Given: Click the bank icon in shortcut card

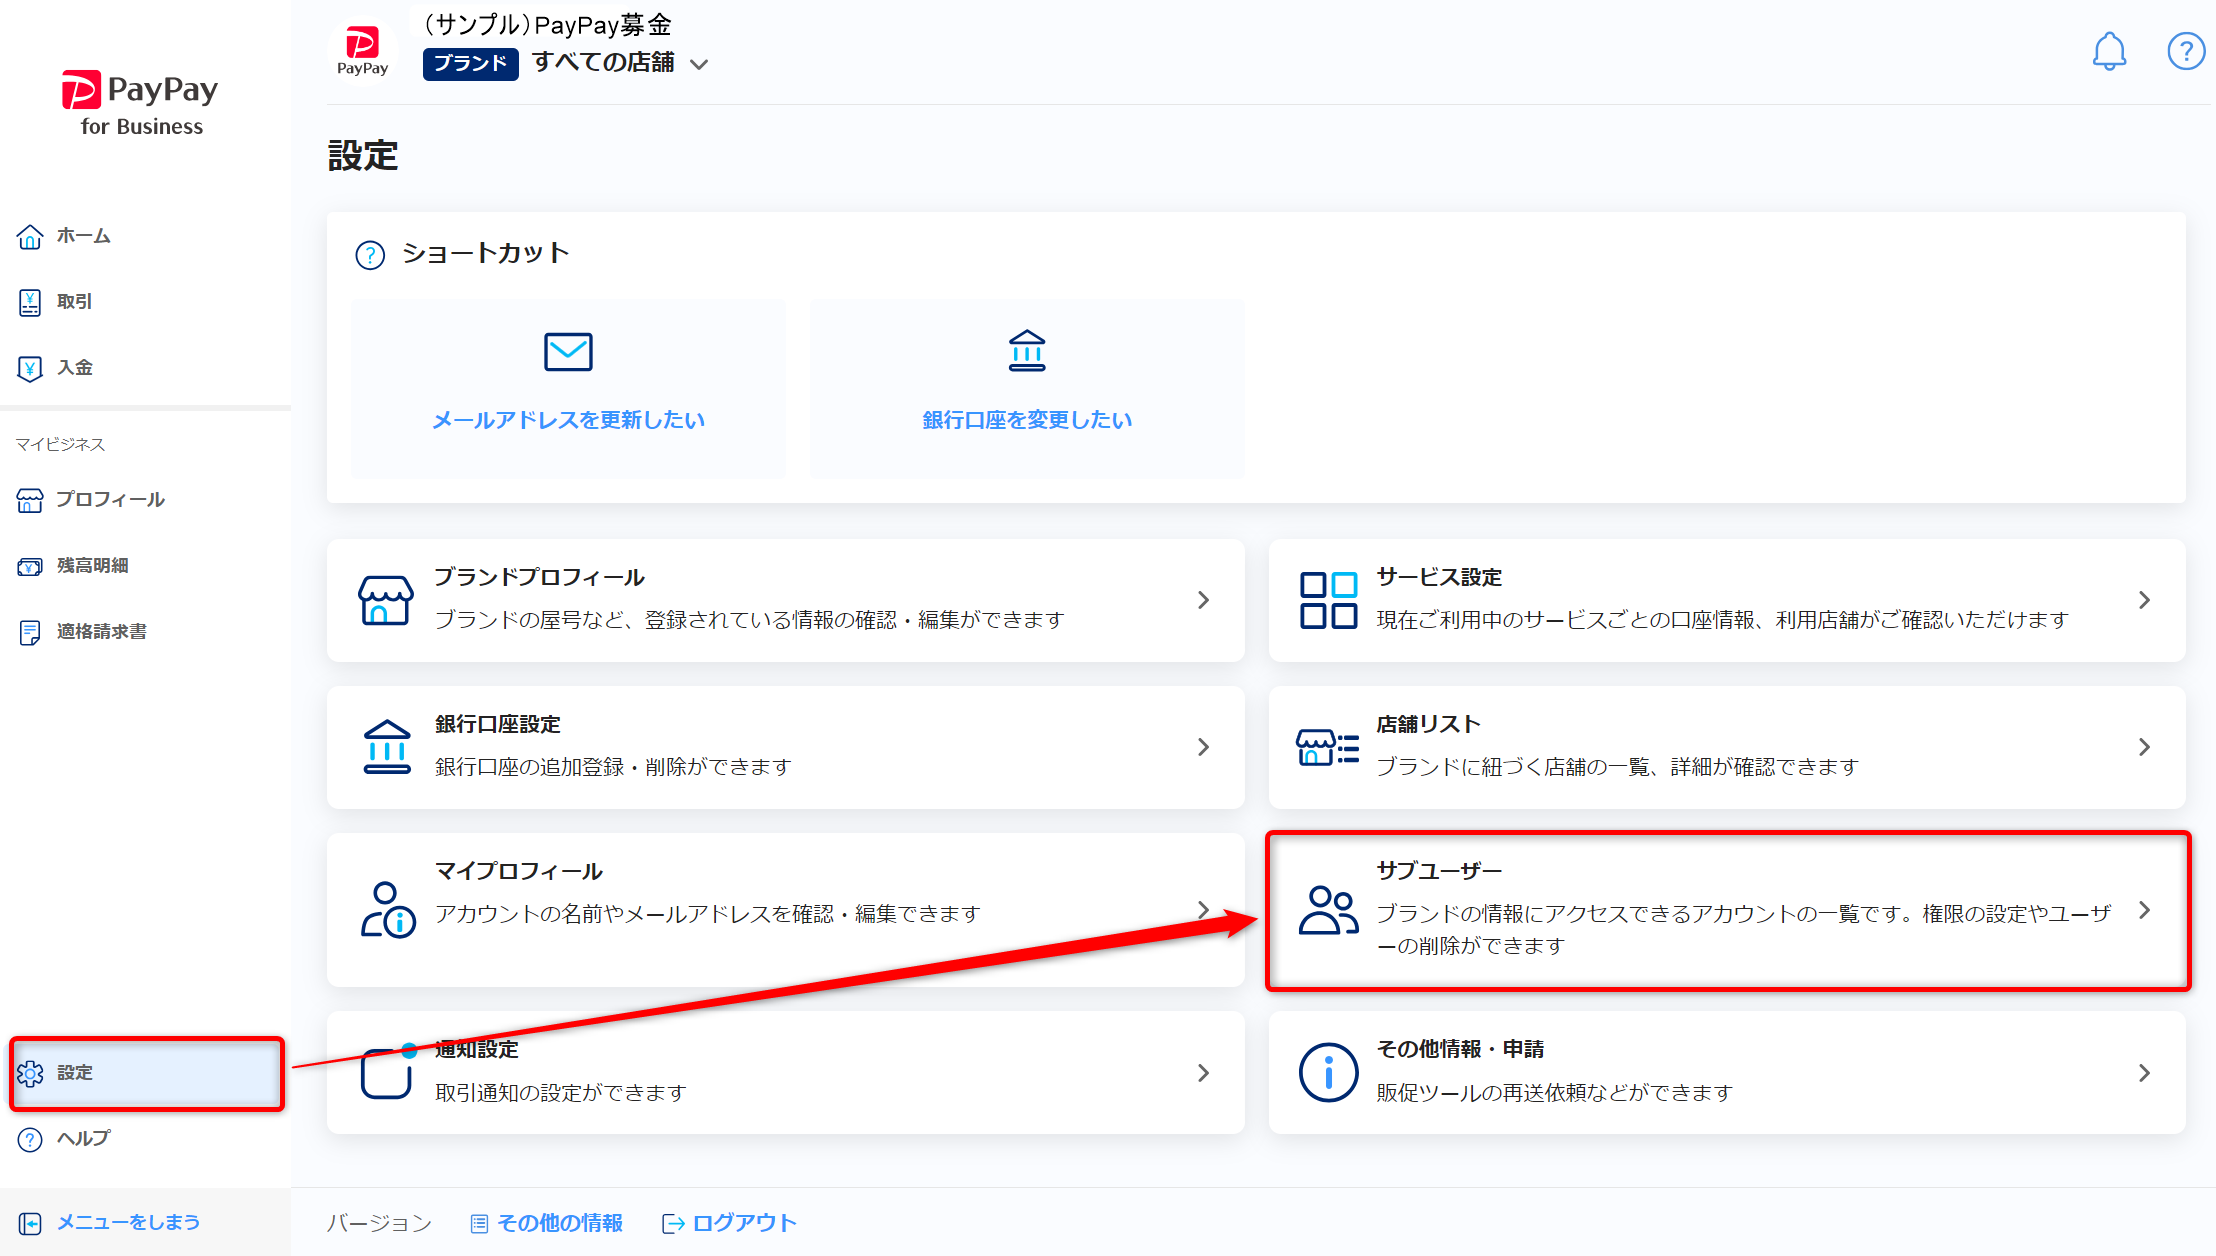Looking at the screenshot, I should coord(1027,351).
